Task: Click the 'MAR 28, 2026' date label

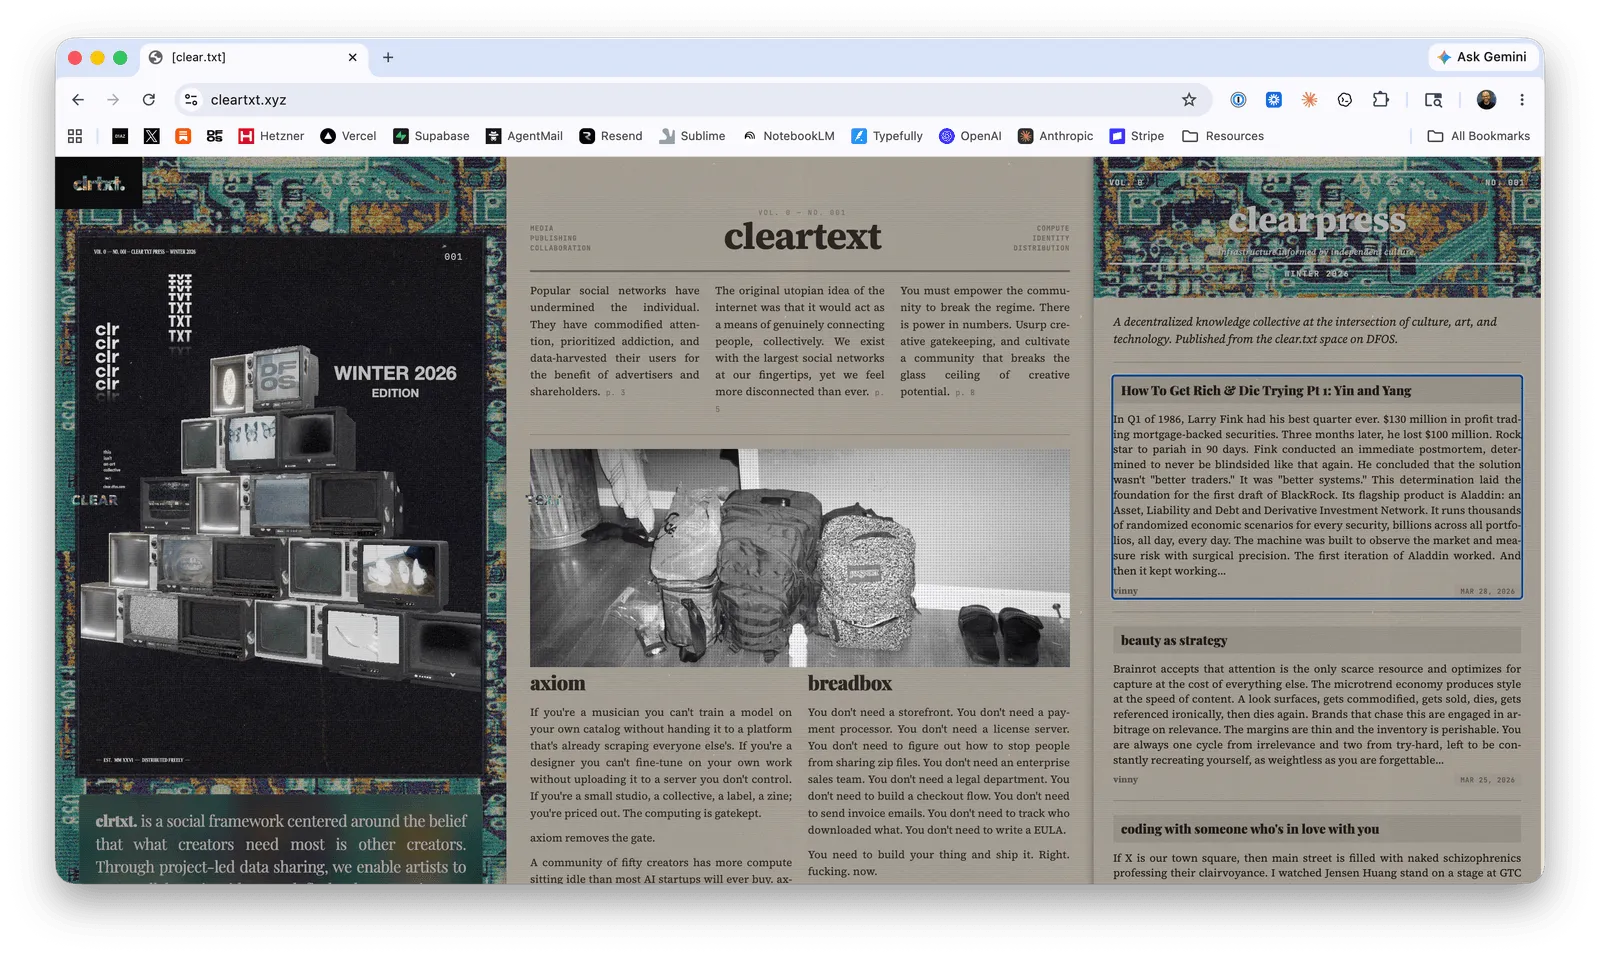Action: 1487,591
